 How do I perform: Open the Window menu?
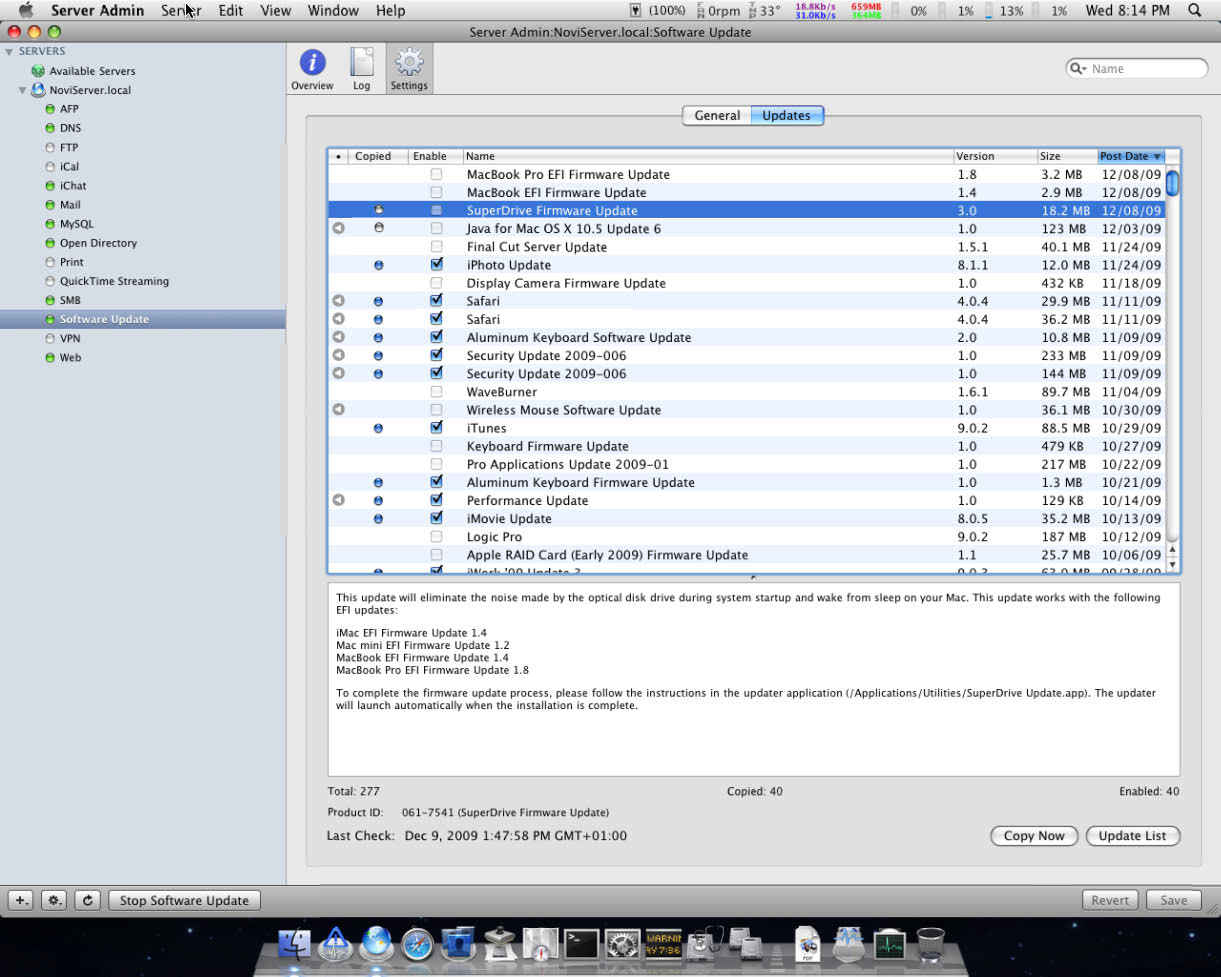tap(333, 10)
